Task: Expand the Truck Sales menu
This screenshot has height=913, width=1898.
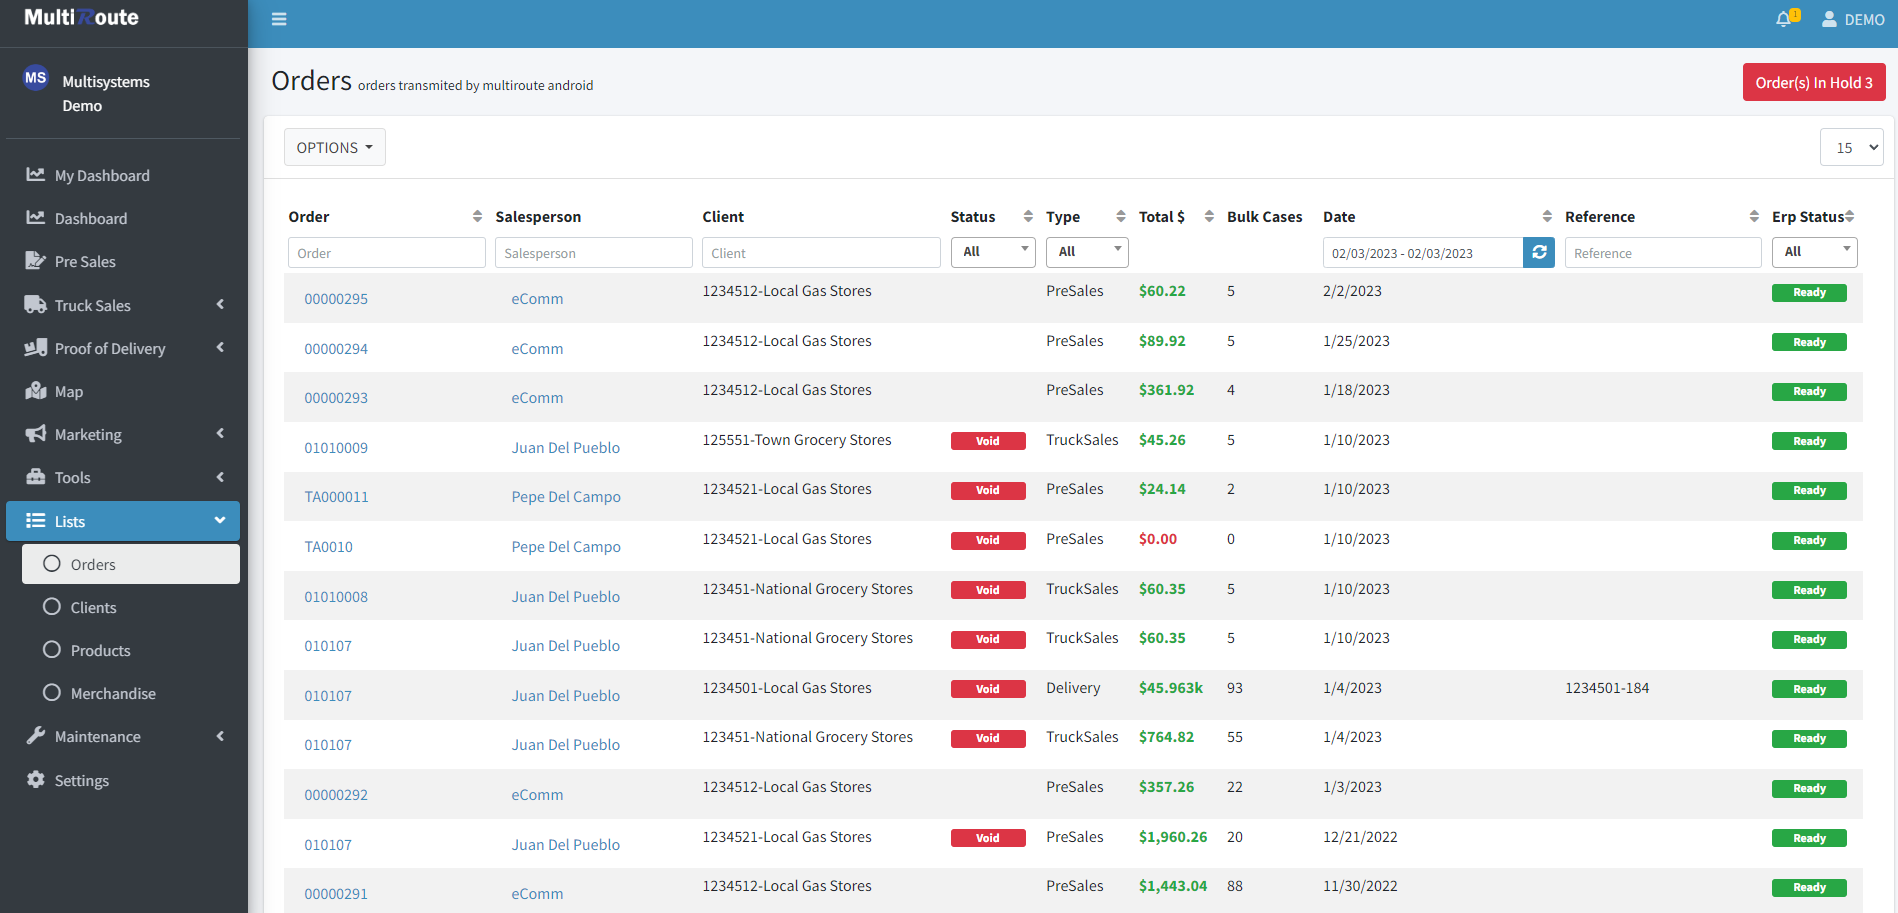Action: (93, 305)
